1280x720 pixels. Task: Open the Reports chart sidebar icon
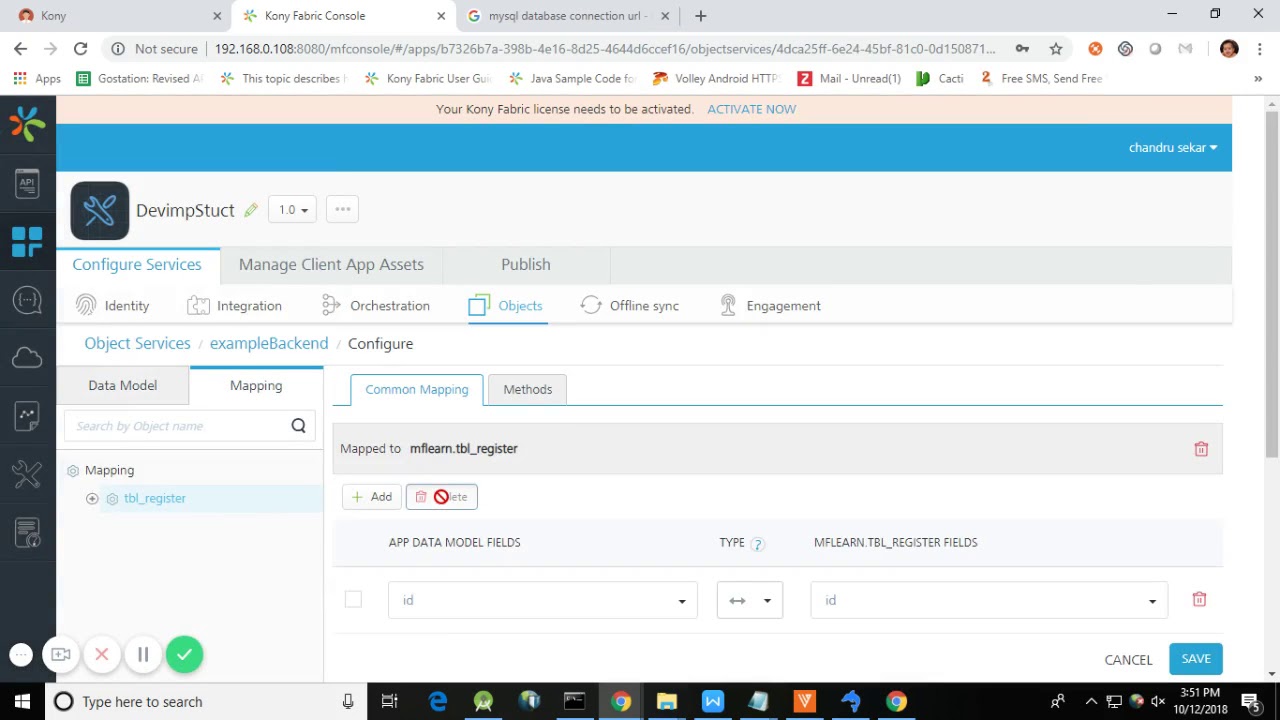click(27, 415)
